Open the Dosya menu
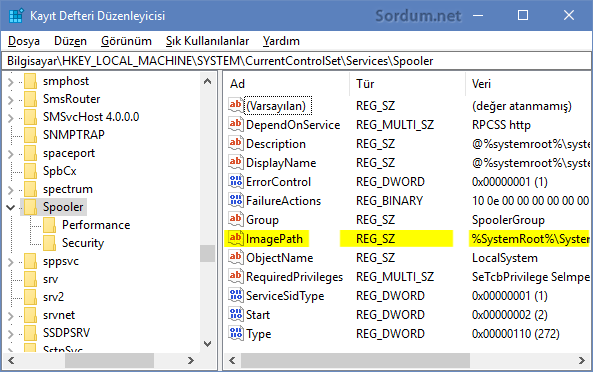Screen dimensions: 593x372 (23, 41)
